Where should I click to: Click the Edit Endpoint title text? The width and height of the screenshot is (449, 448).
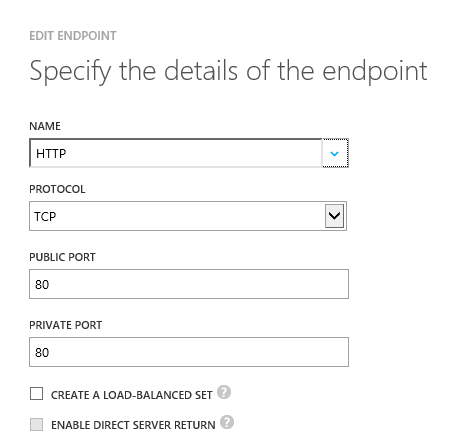point(73,36)
